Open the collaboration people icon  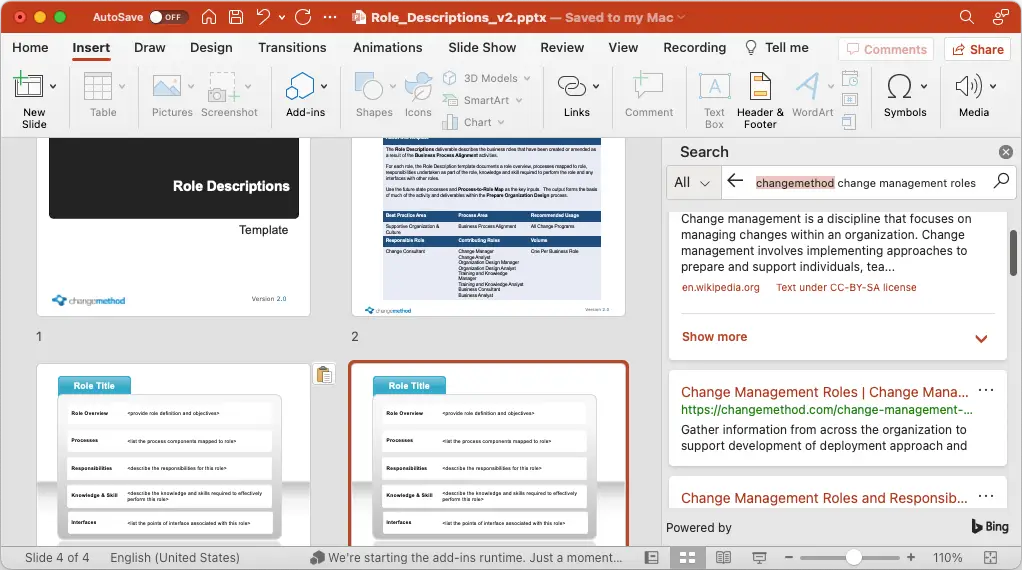click(1000, 17)
